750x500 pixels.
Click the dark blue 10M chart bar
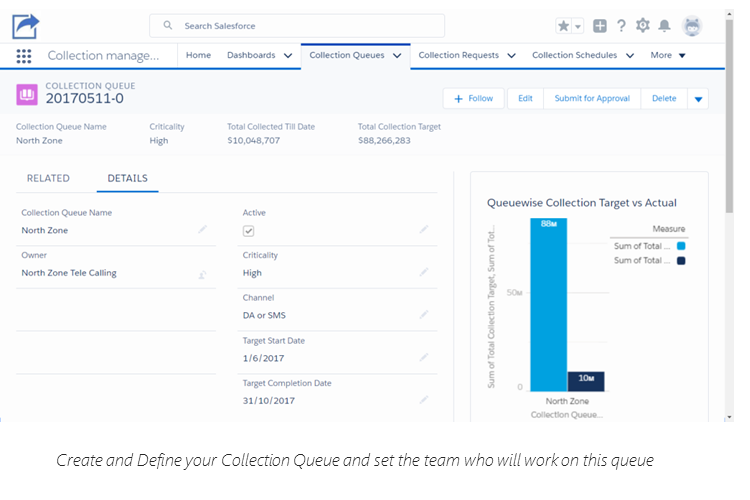coord(586,381)
